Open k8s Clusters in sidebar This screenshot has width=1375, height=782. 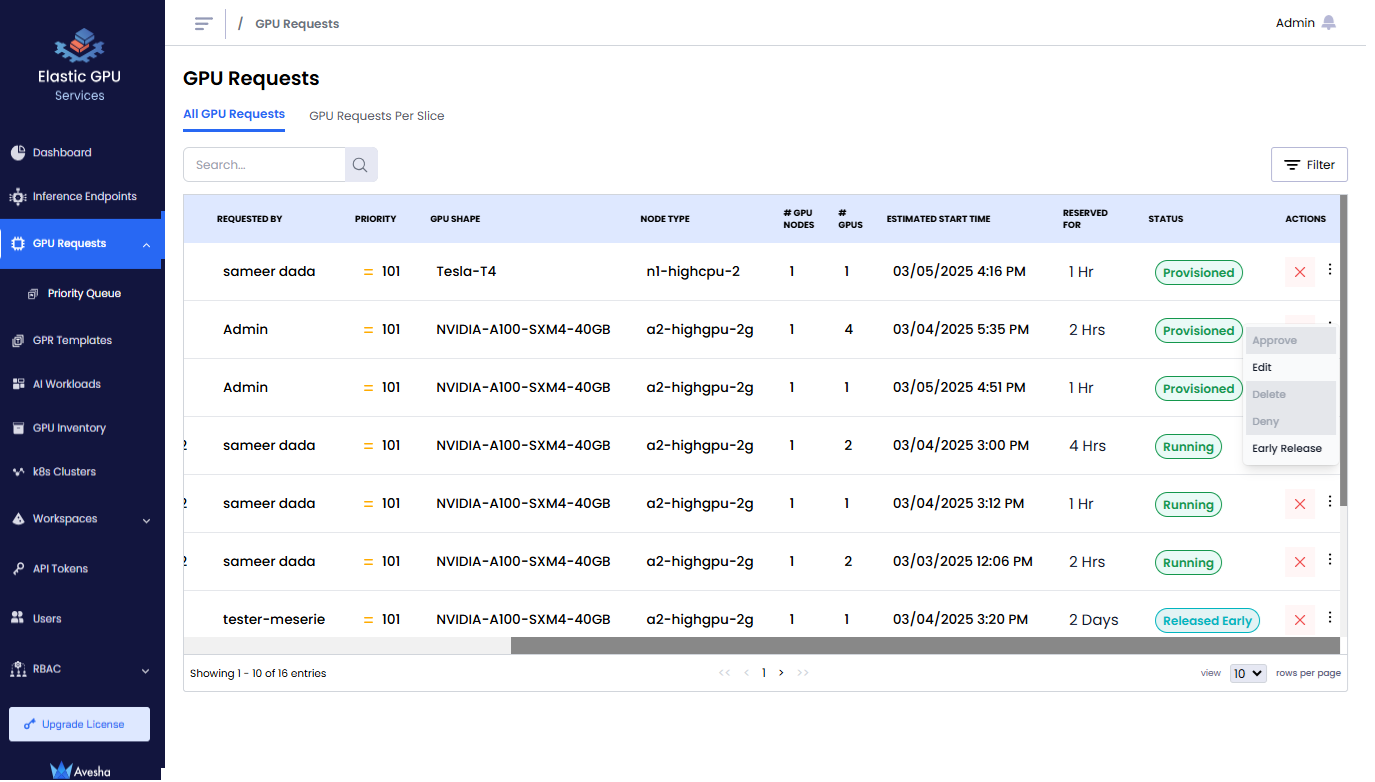coord(64,472)
